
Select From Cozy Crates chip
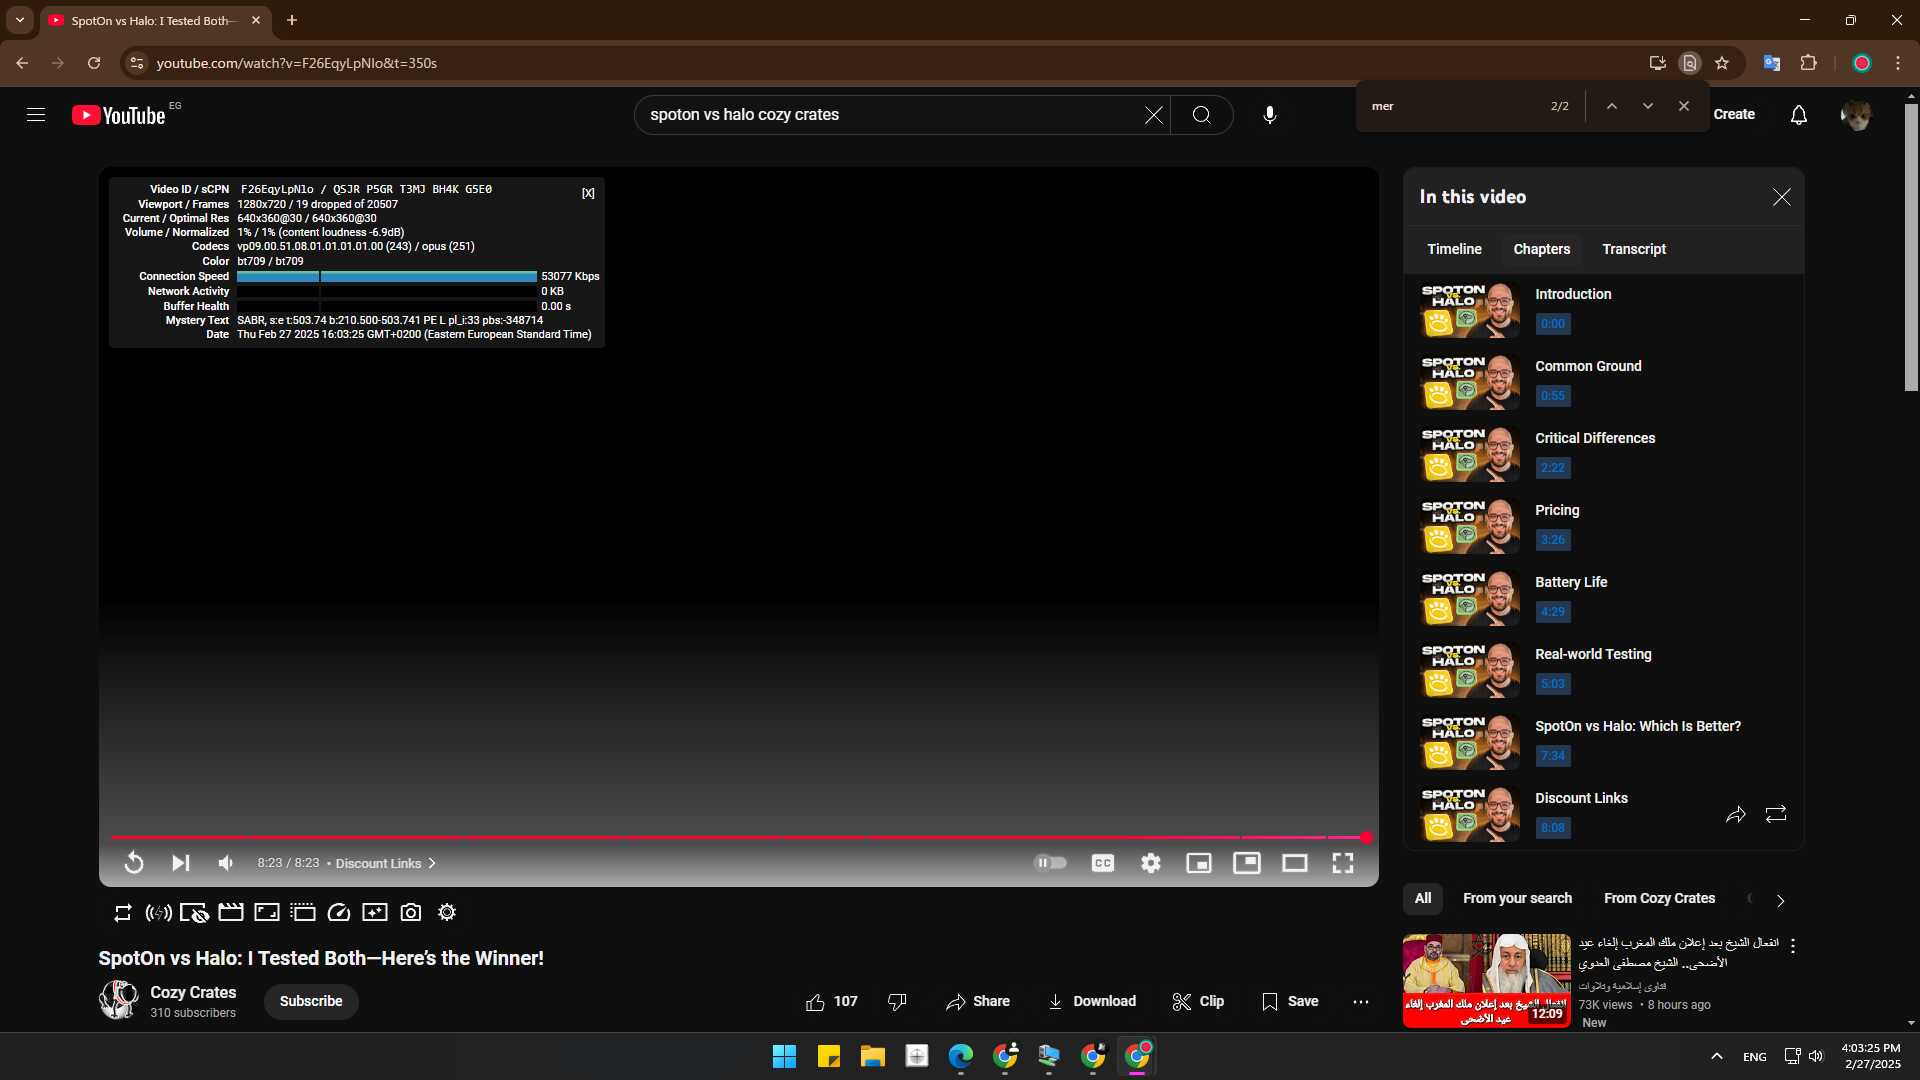point(1659,899)
